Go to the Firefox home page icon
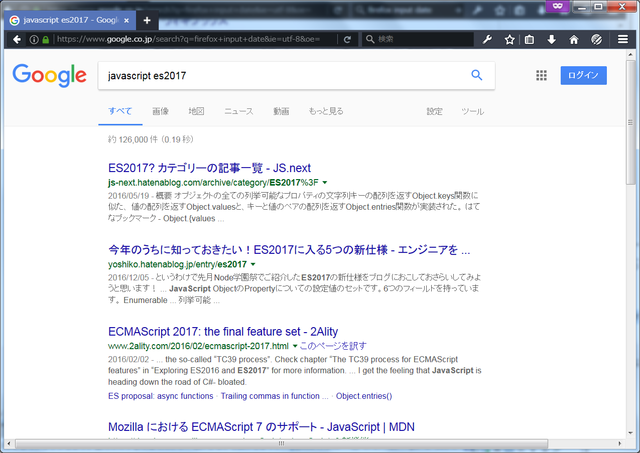This screenshot has height=453, width=640. tap(574, 40)
